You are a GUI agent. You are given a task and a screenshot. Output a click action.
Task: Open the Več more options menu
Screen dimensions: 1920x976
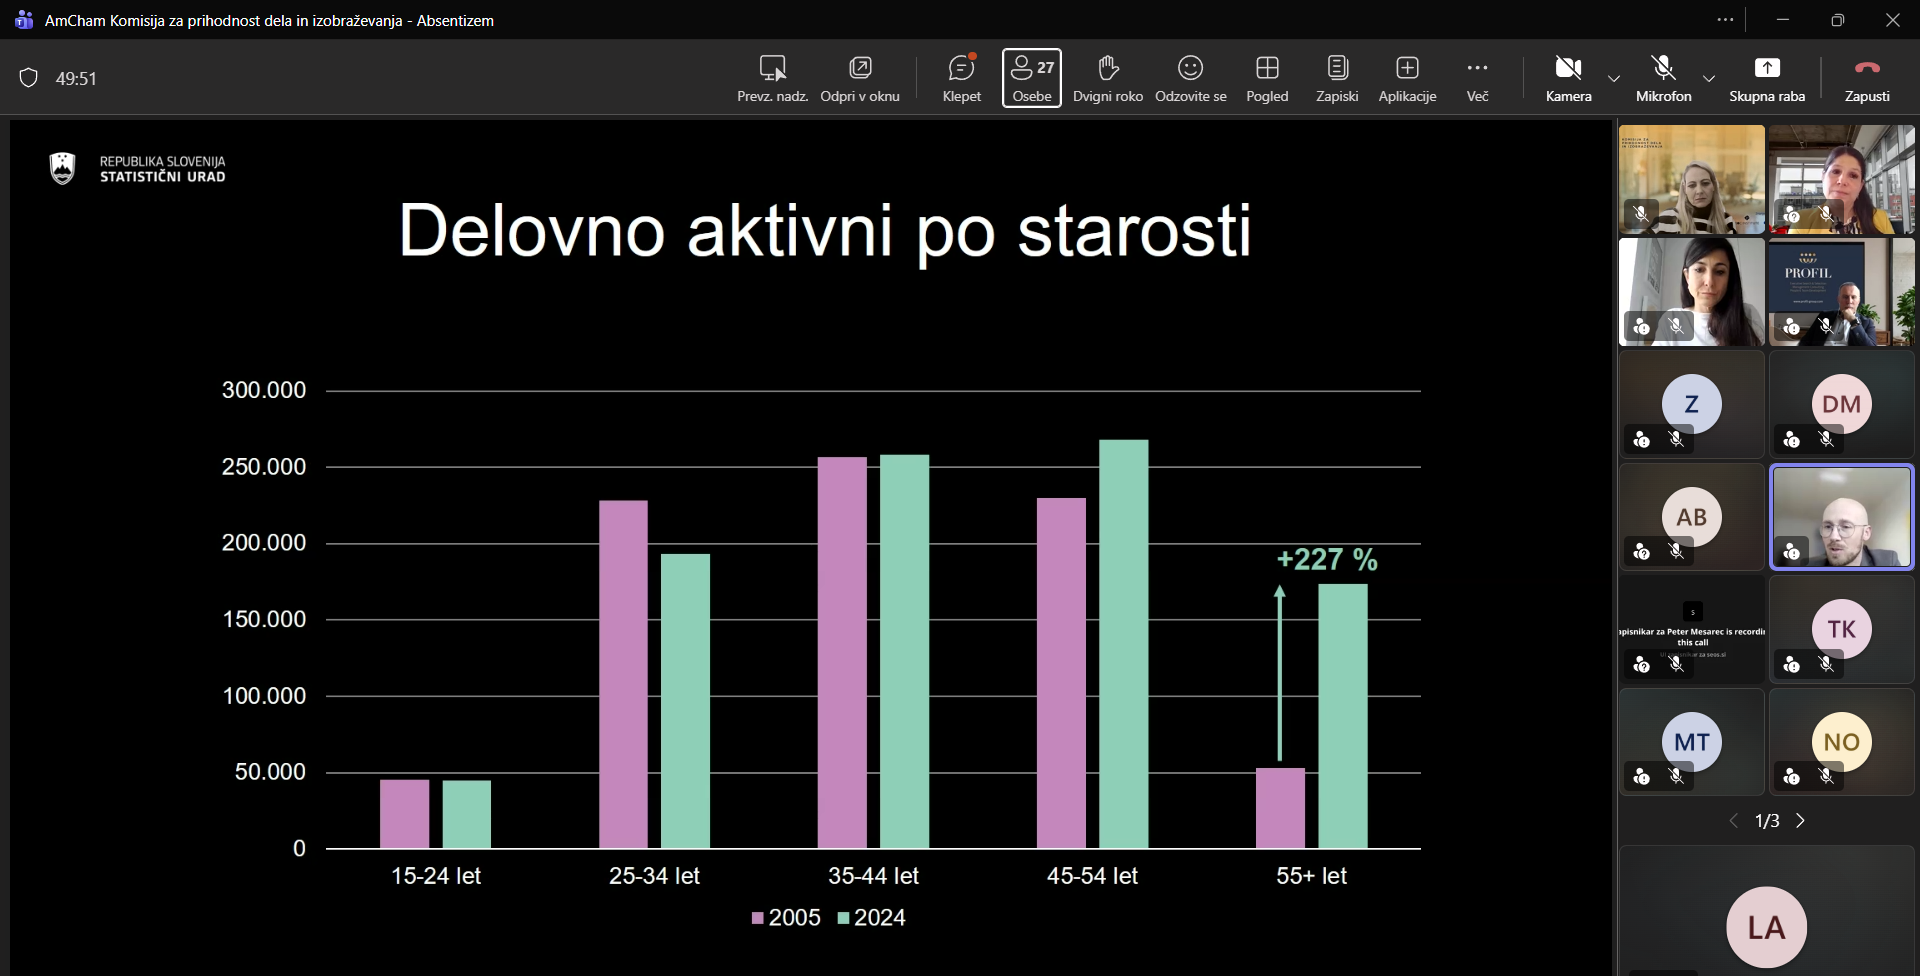(1477, 78)
